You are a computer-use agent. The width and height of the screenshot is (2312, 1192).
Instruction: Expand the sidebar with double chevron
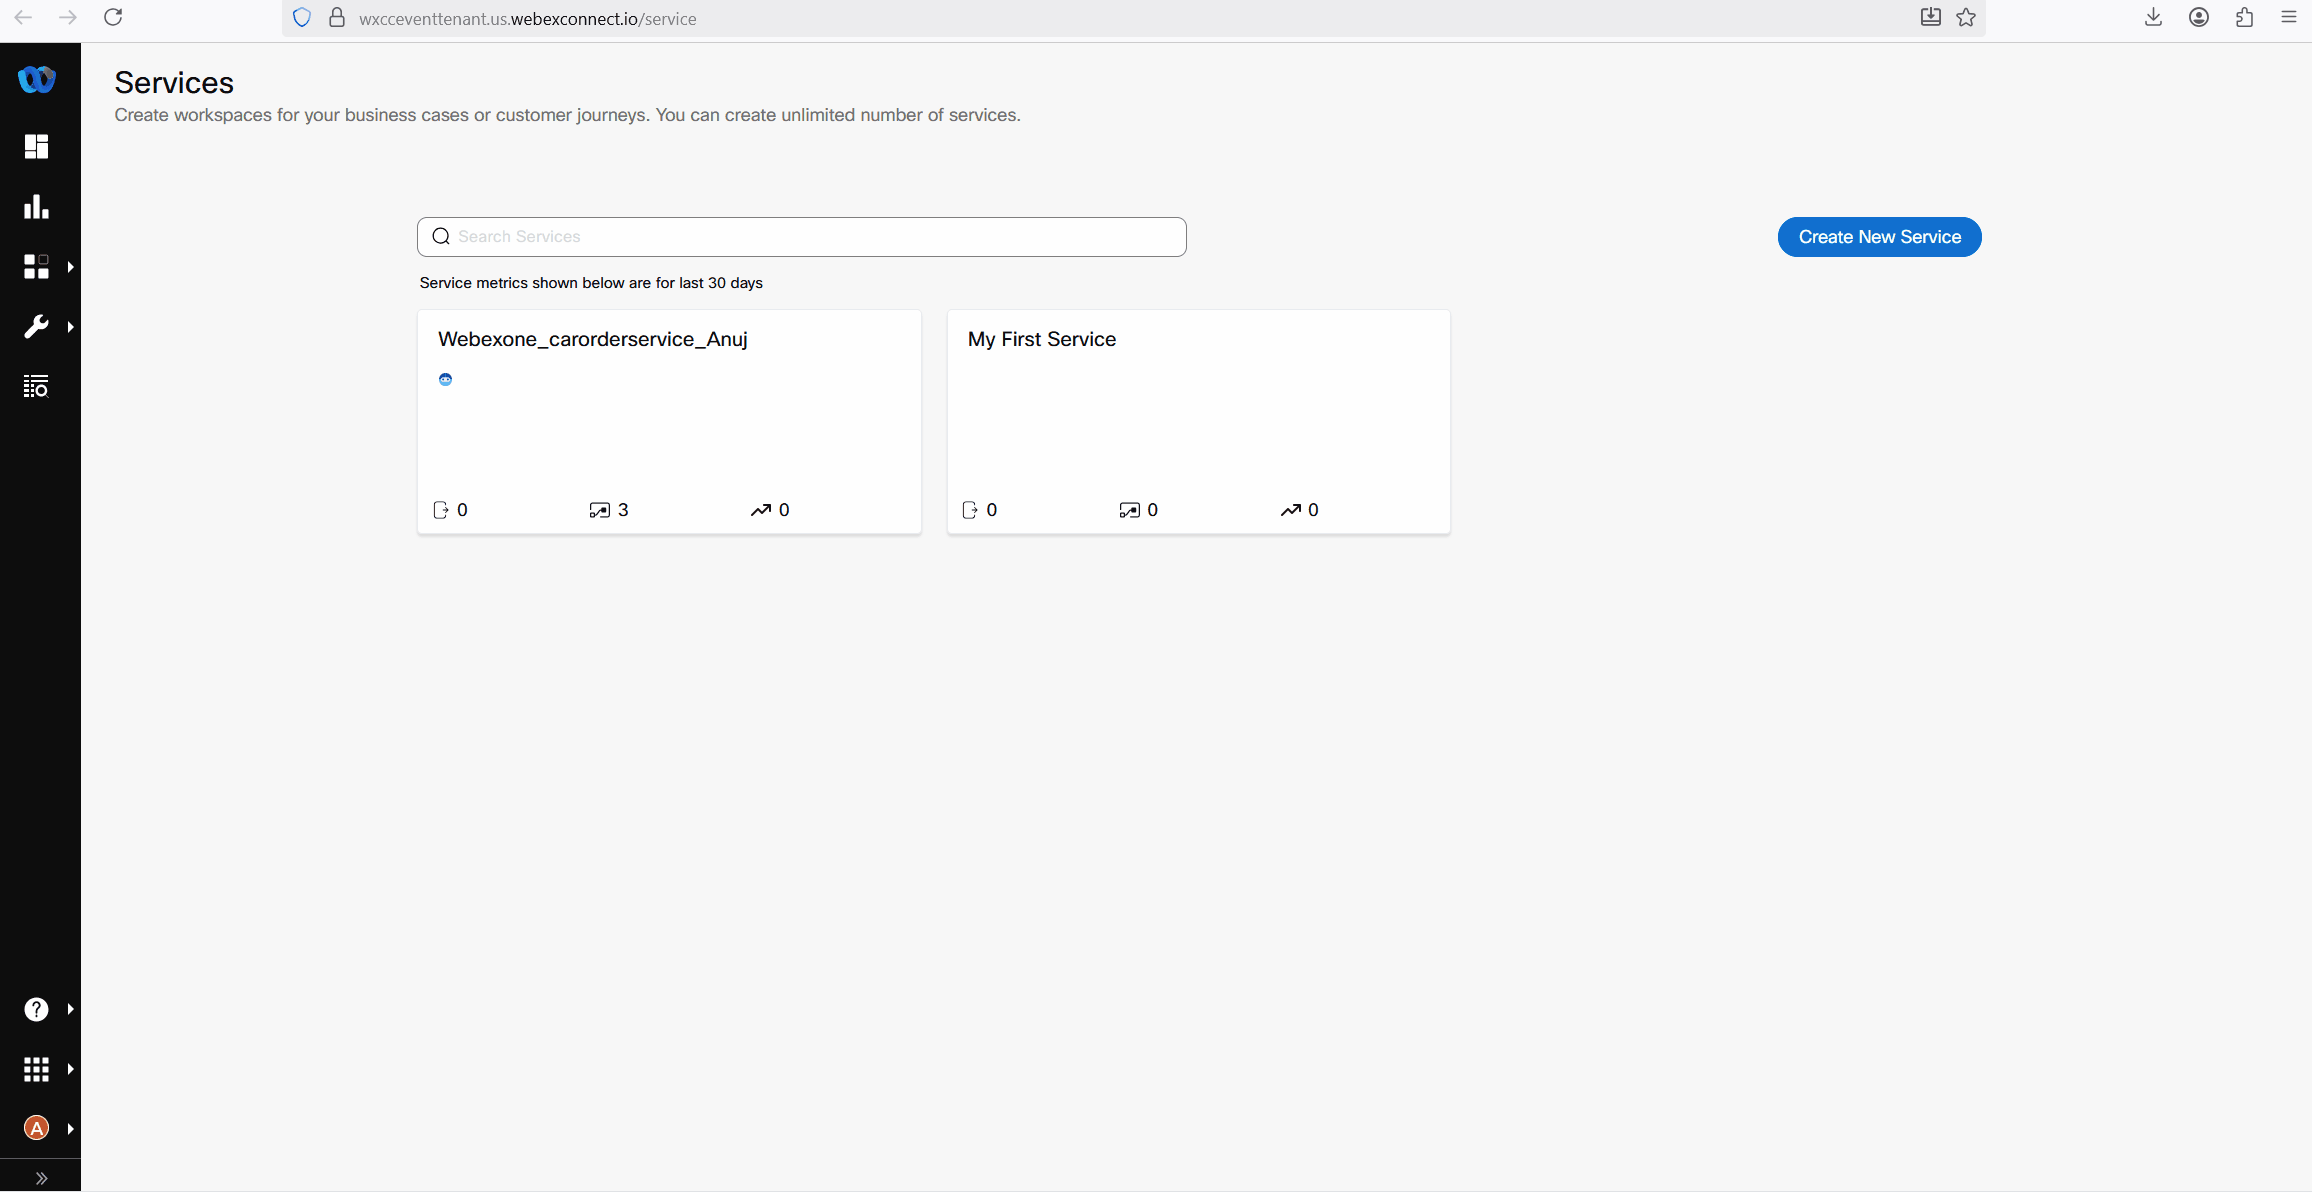click(41, 1178)
